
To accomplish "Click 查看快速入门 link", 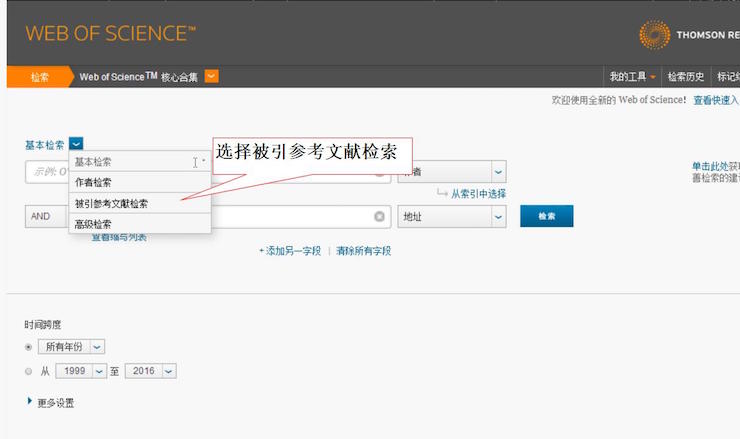I will click(x=716, y=100).
